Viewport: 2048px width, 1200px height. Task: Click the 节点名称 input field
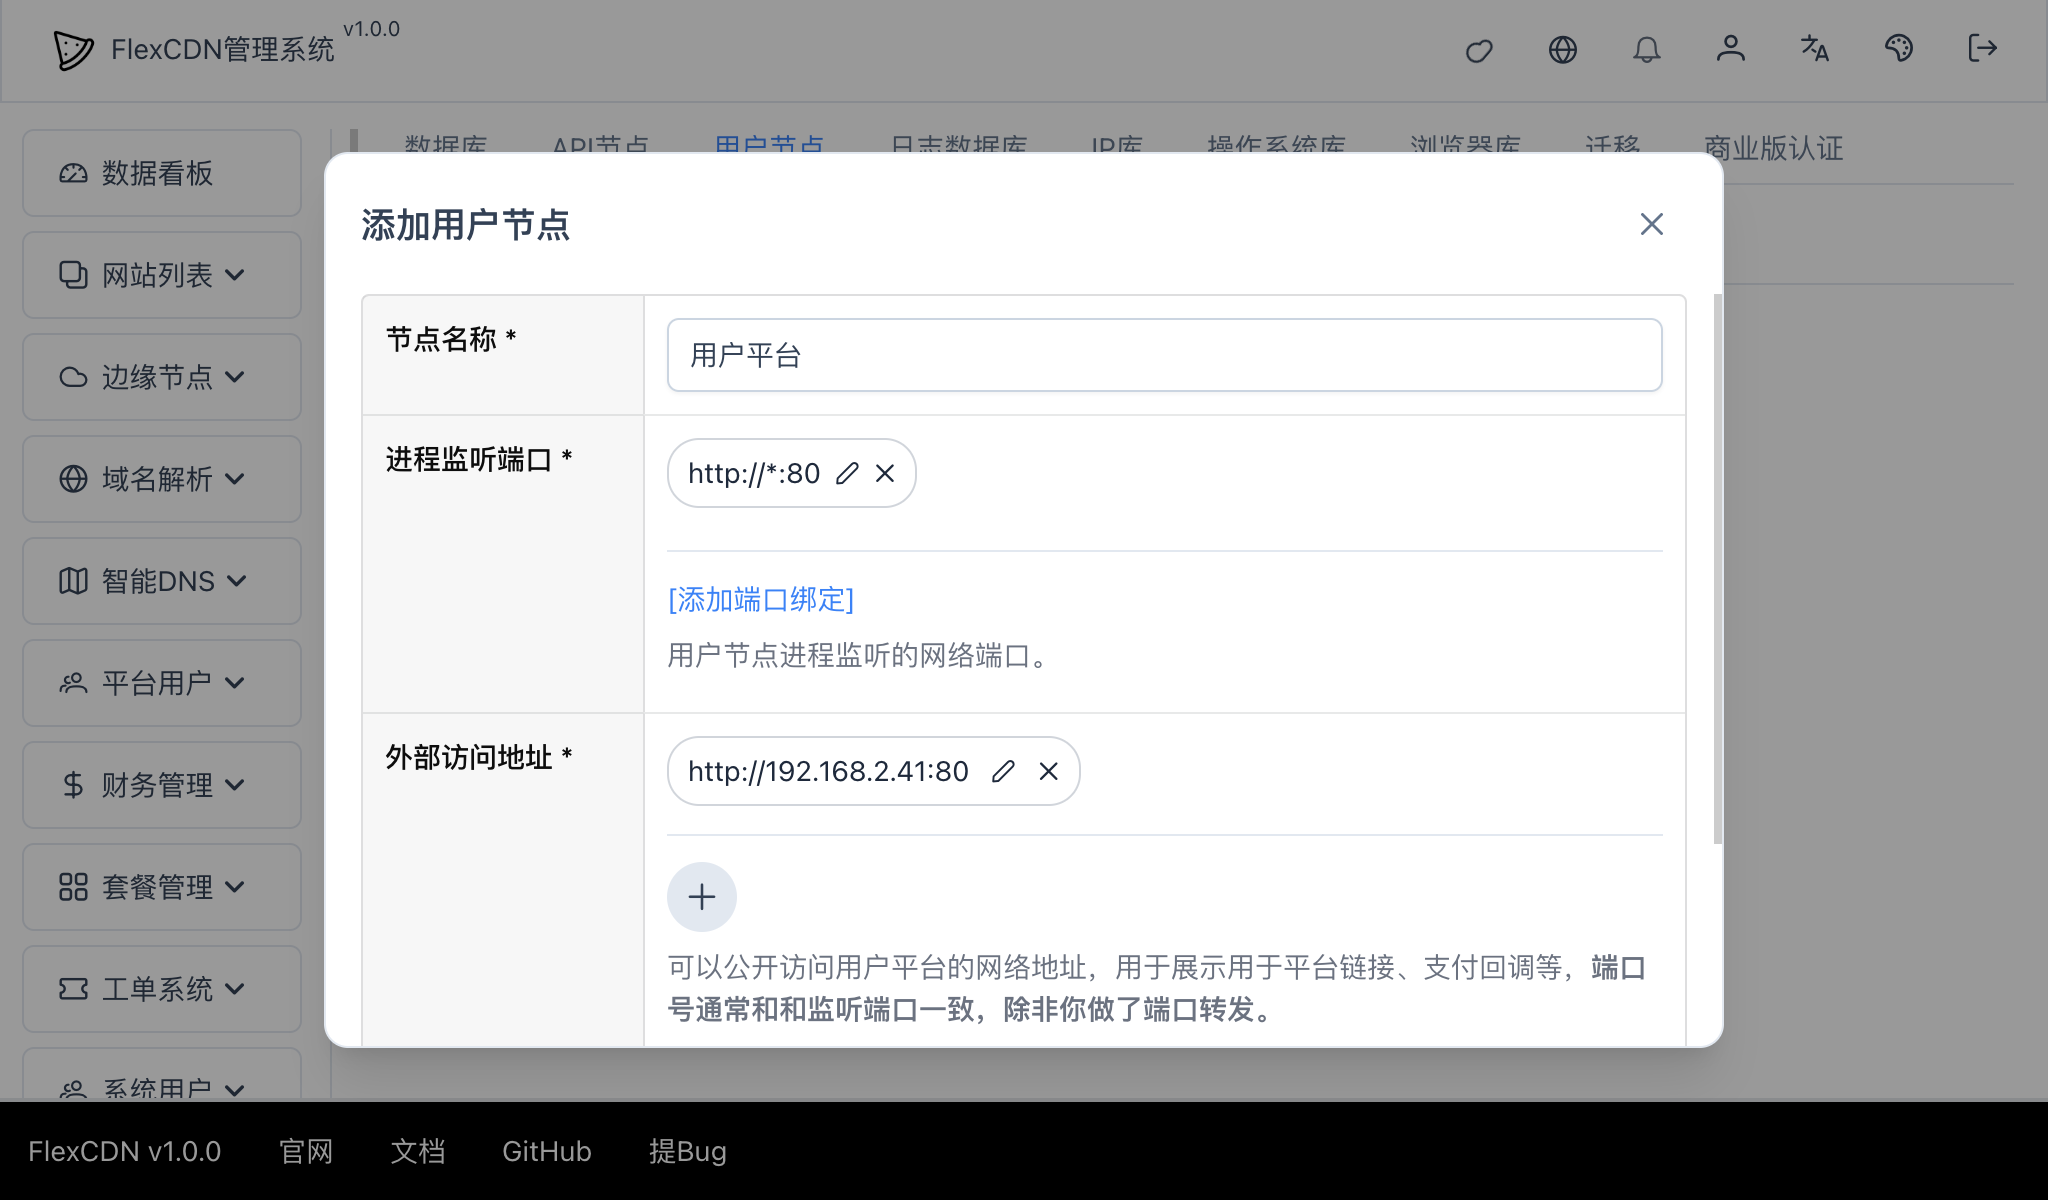point(1163,354)
